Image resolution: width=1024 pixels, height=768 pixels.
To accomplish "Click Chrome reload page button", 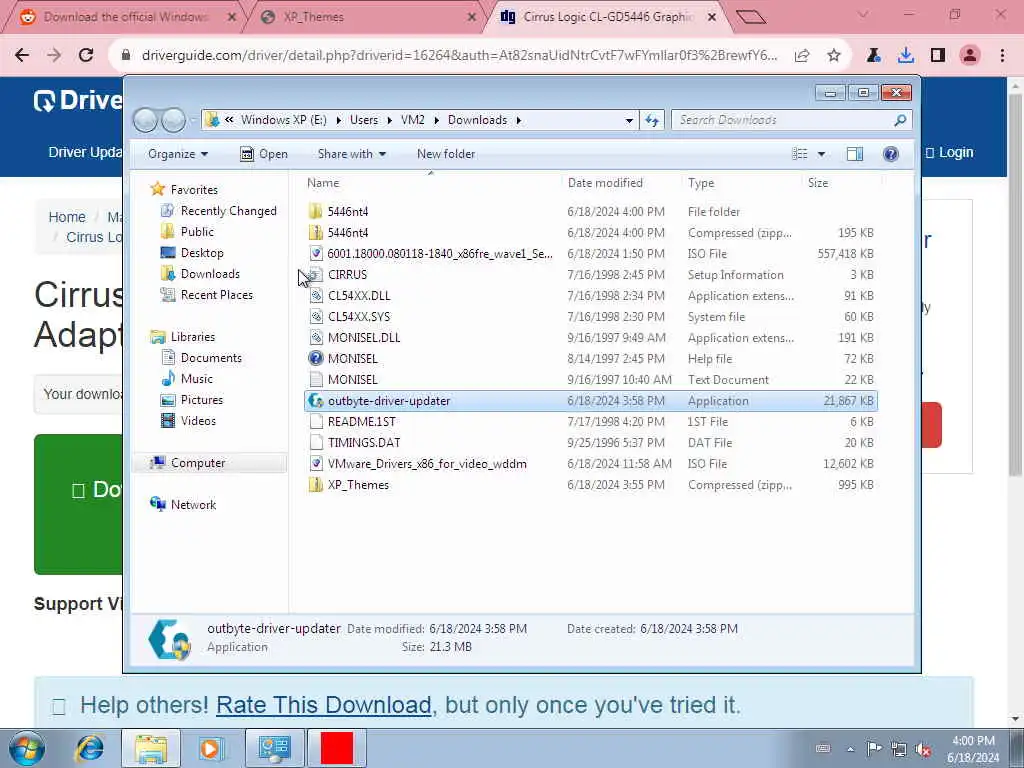I will 86,56.
